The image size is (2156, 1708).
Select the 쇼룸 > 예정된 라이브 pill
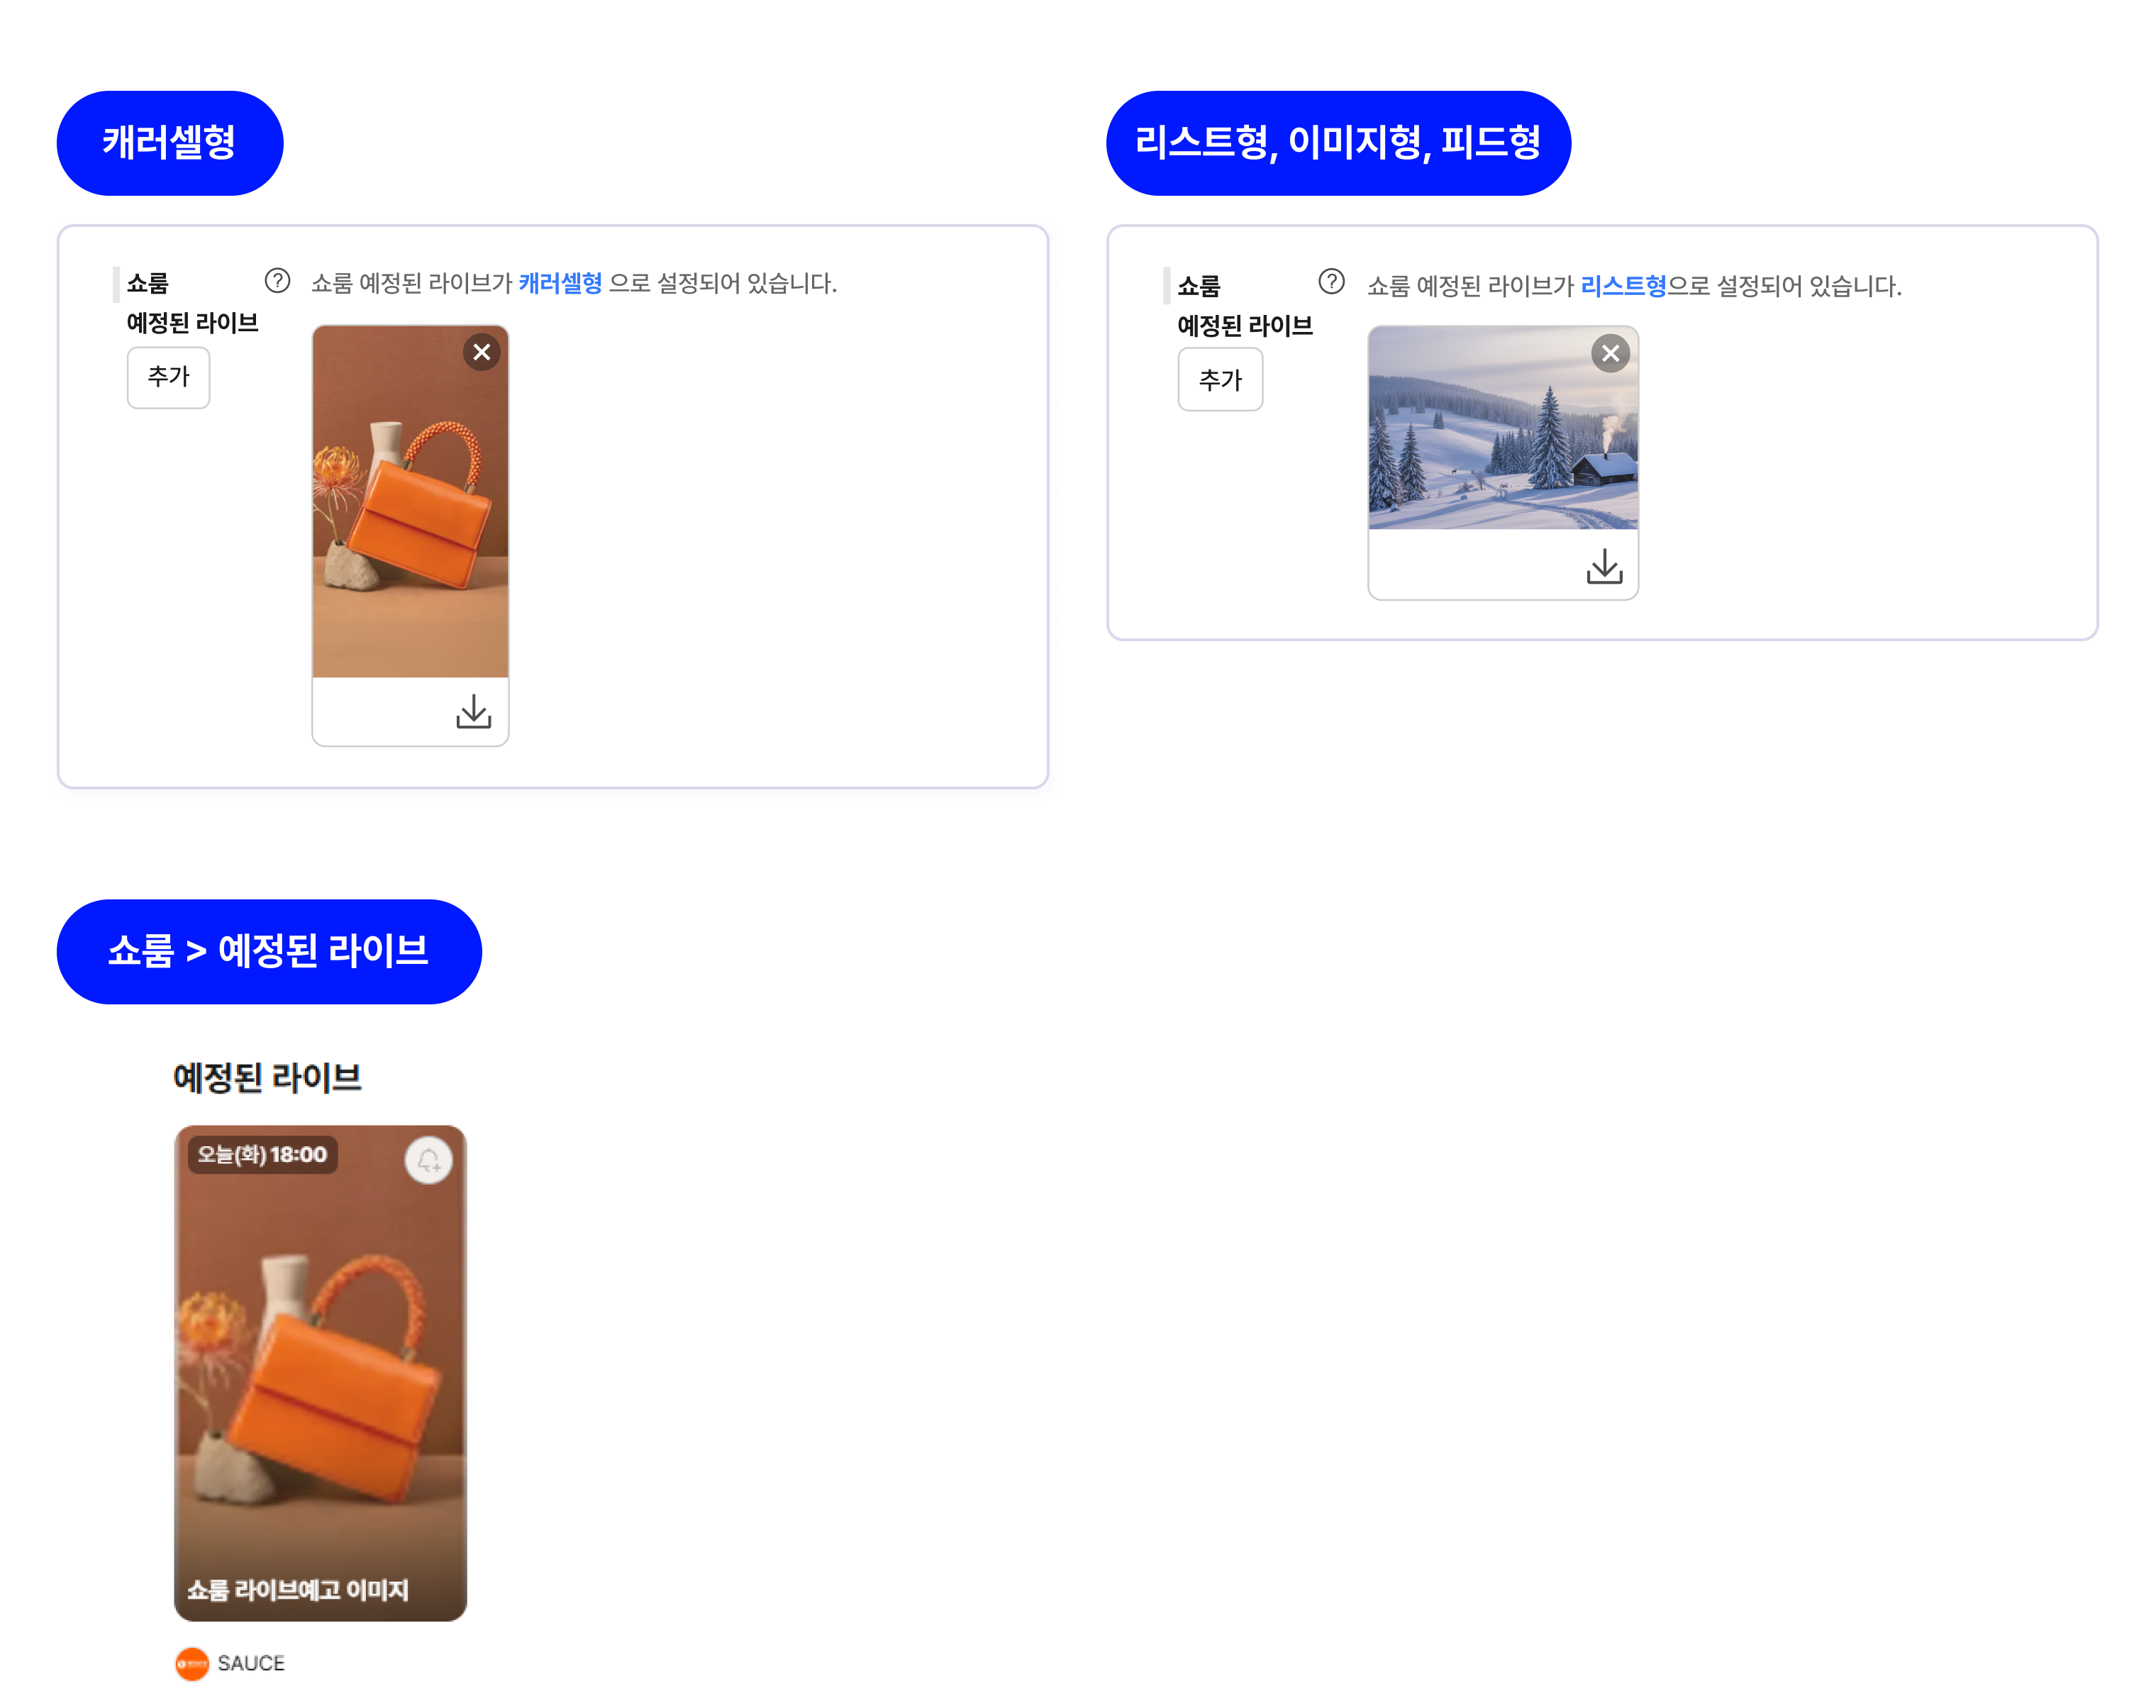coord(269,951)
